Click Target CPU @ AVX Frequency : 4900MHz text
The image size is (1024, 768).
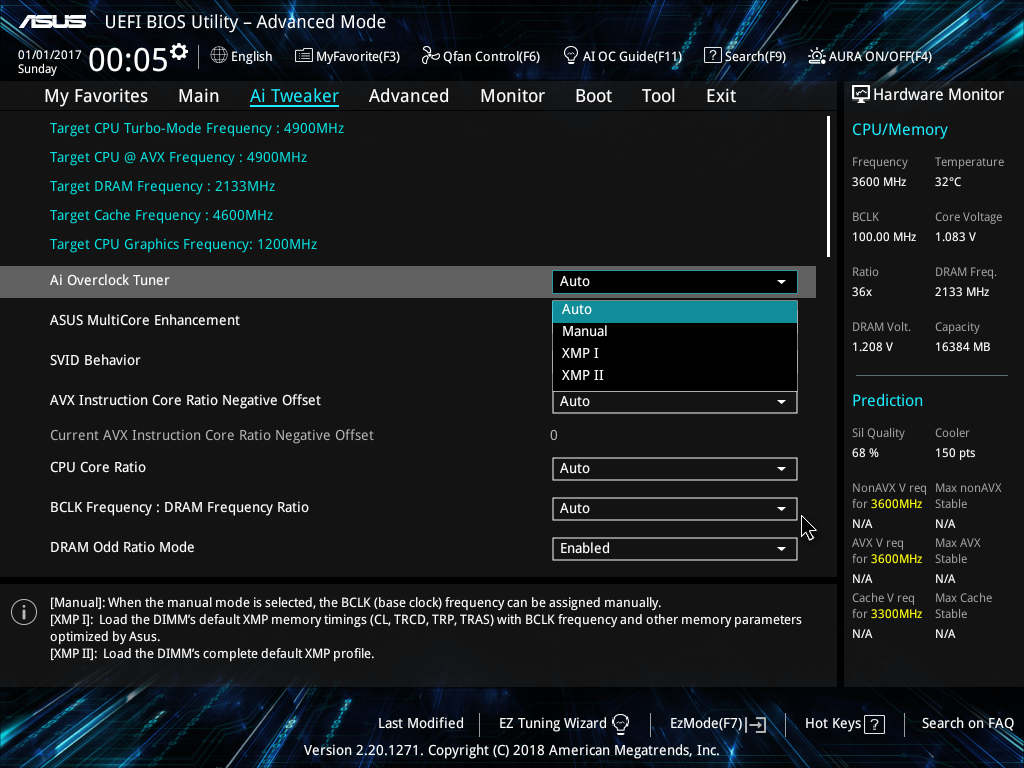(178, 157)
